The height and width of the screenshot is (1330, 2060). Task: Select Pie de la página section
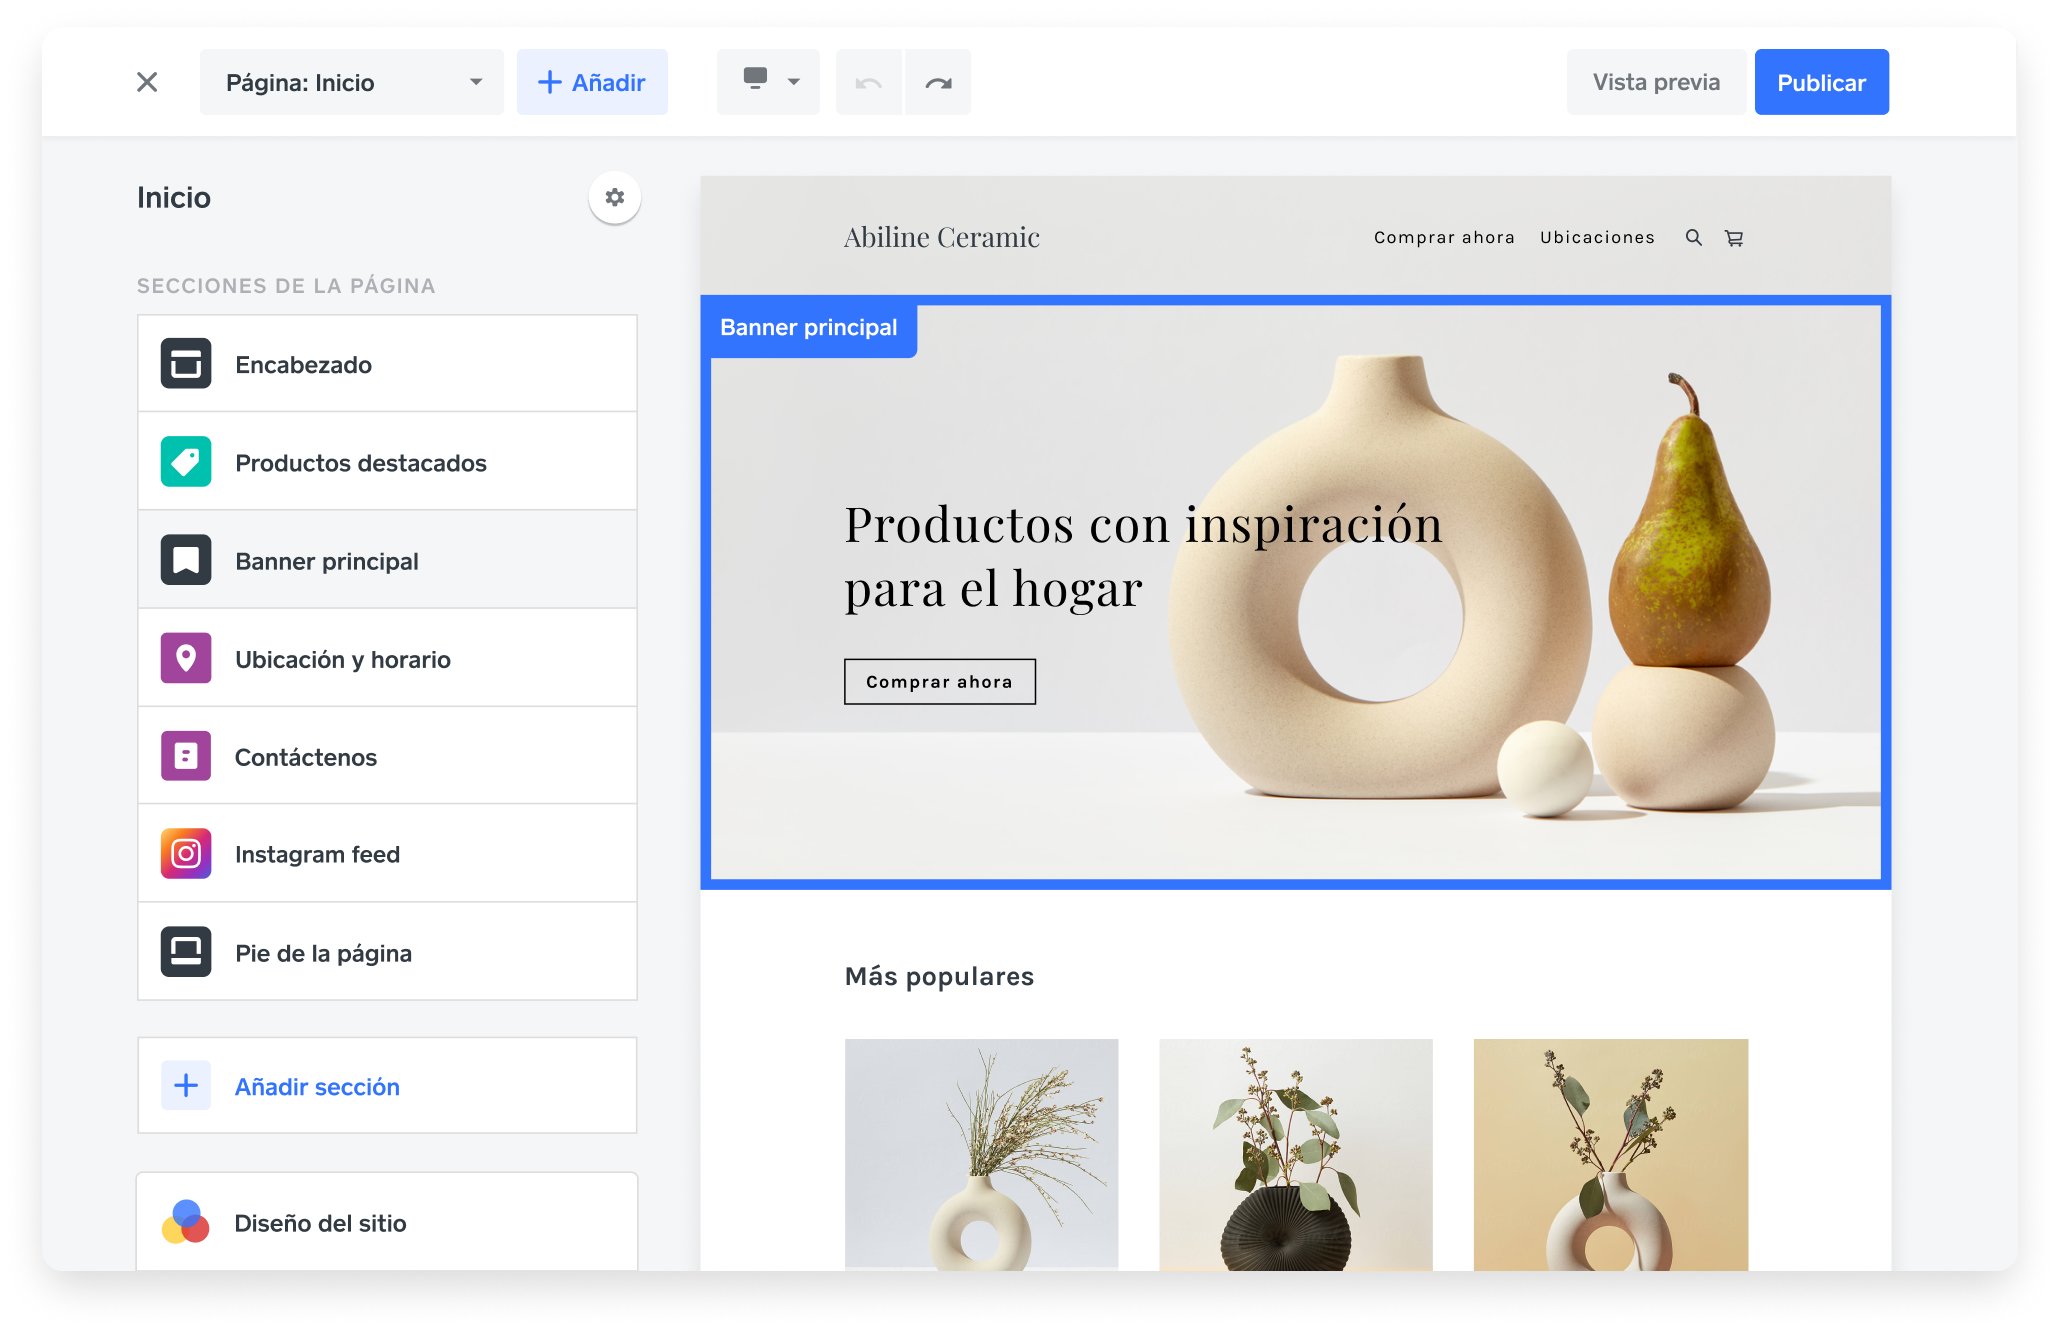point(387,952)
